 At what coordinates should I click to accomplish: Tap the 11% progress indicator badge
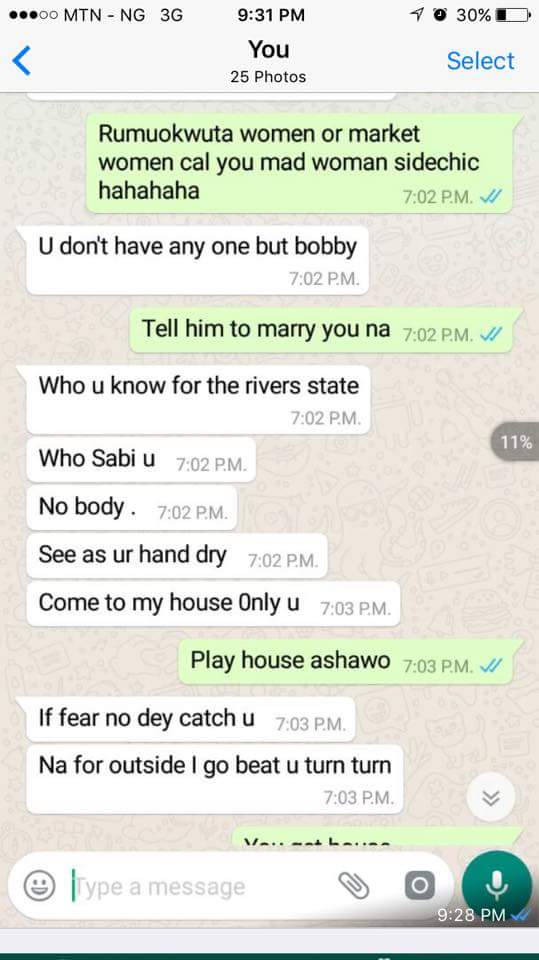[516, 441]
